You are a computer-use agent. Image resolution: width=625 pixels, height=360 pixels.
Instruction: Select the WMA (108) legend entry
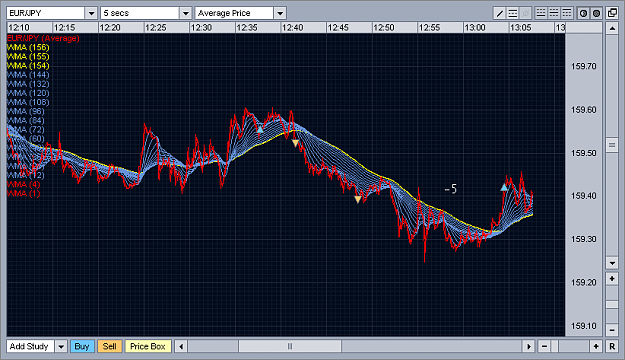click(28, 102)
